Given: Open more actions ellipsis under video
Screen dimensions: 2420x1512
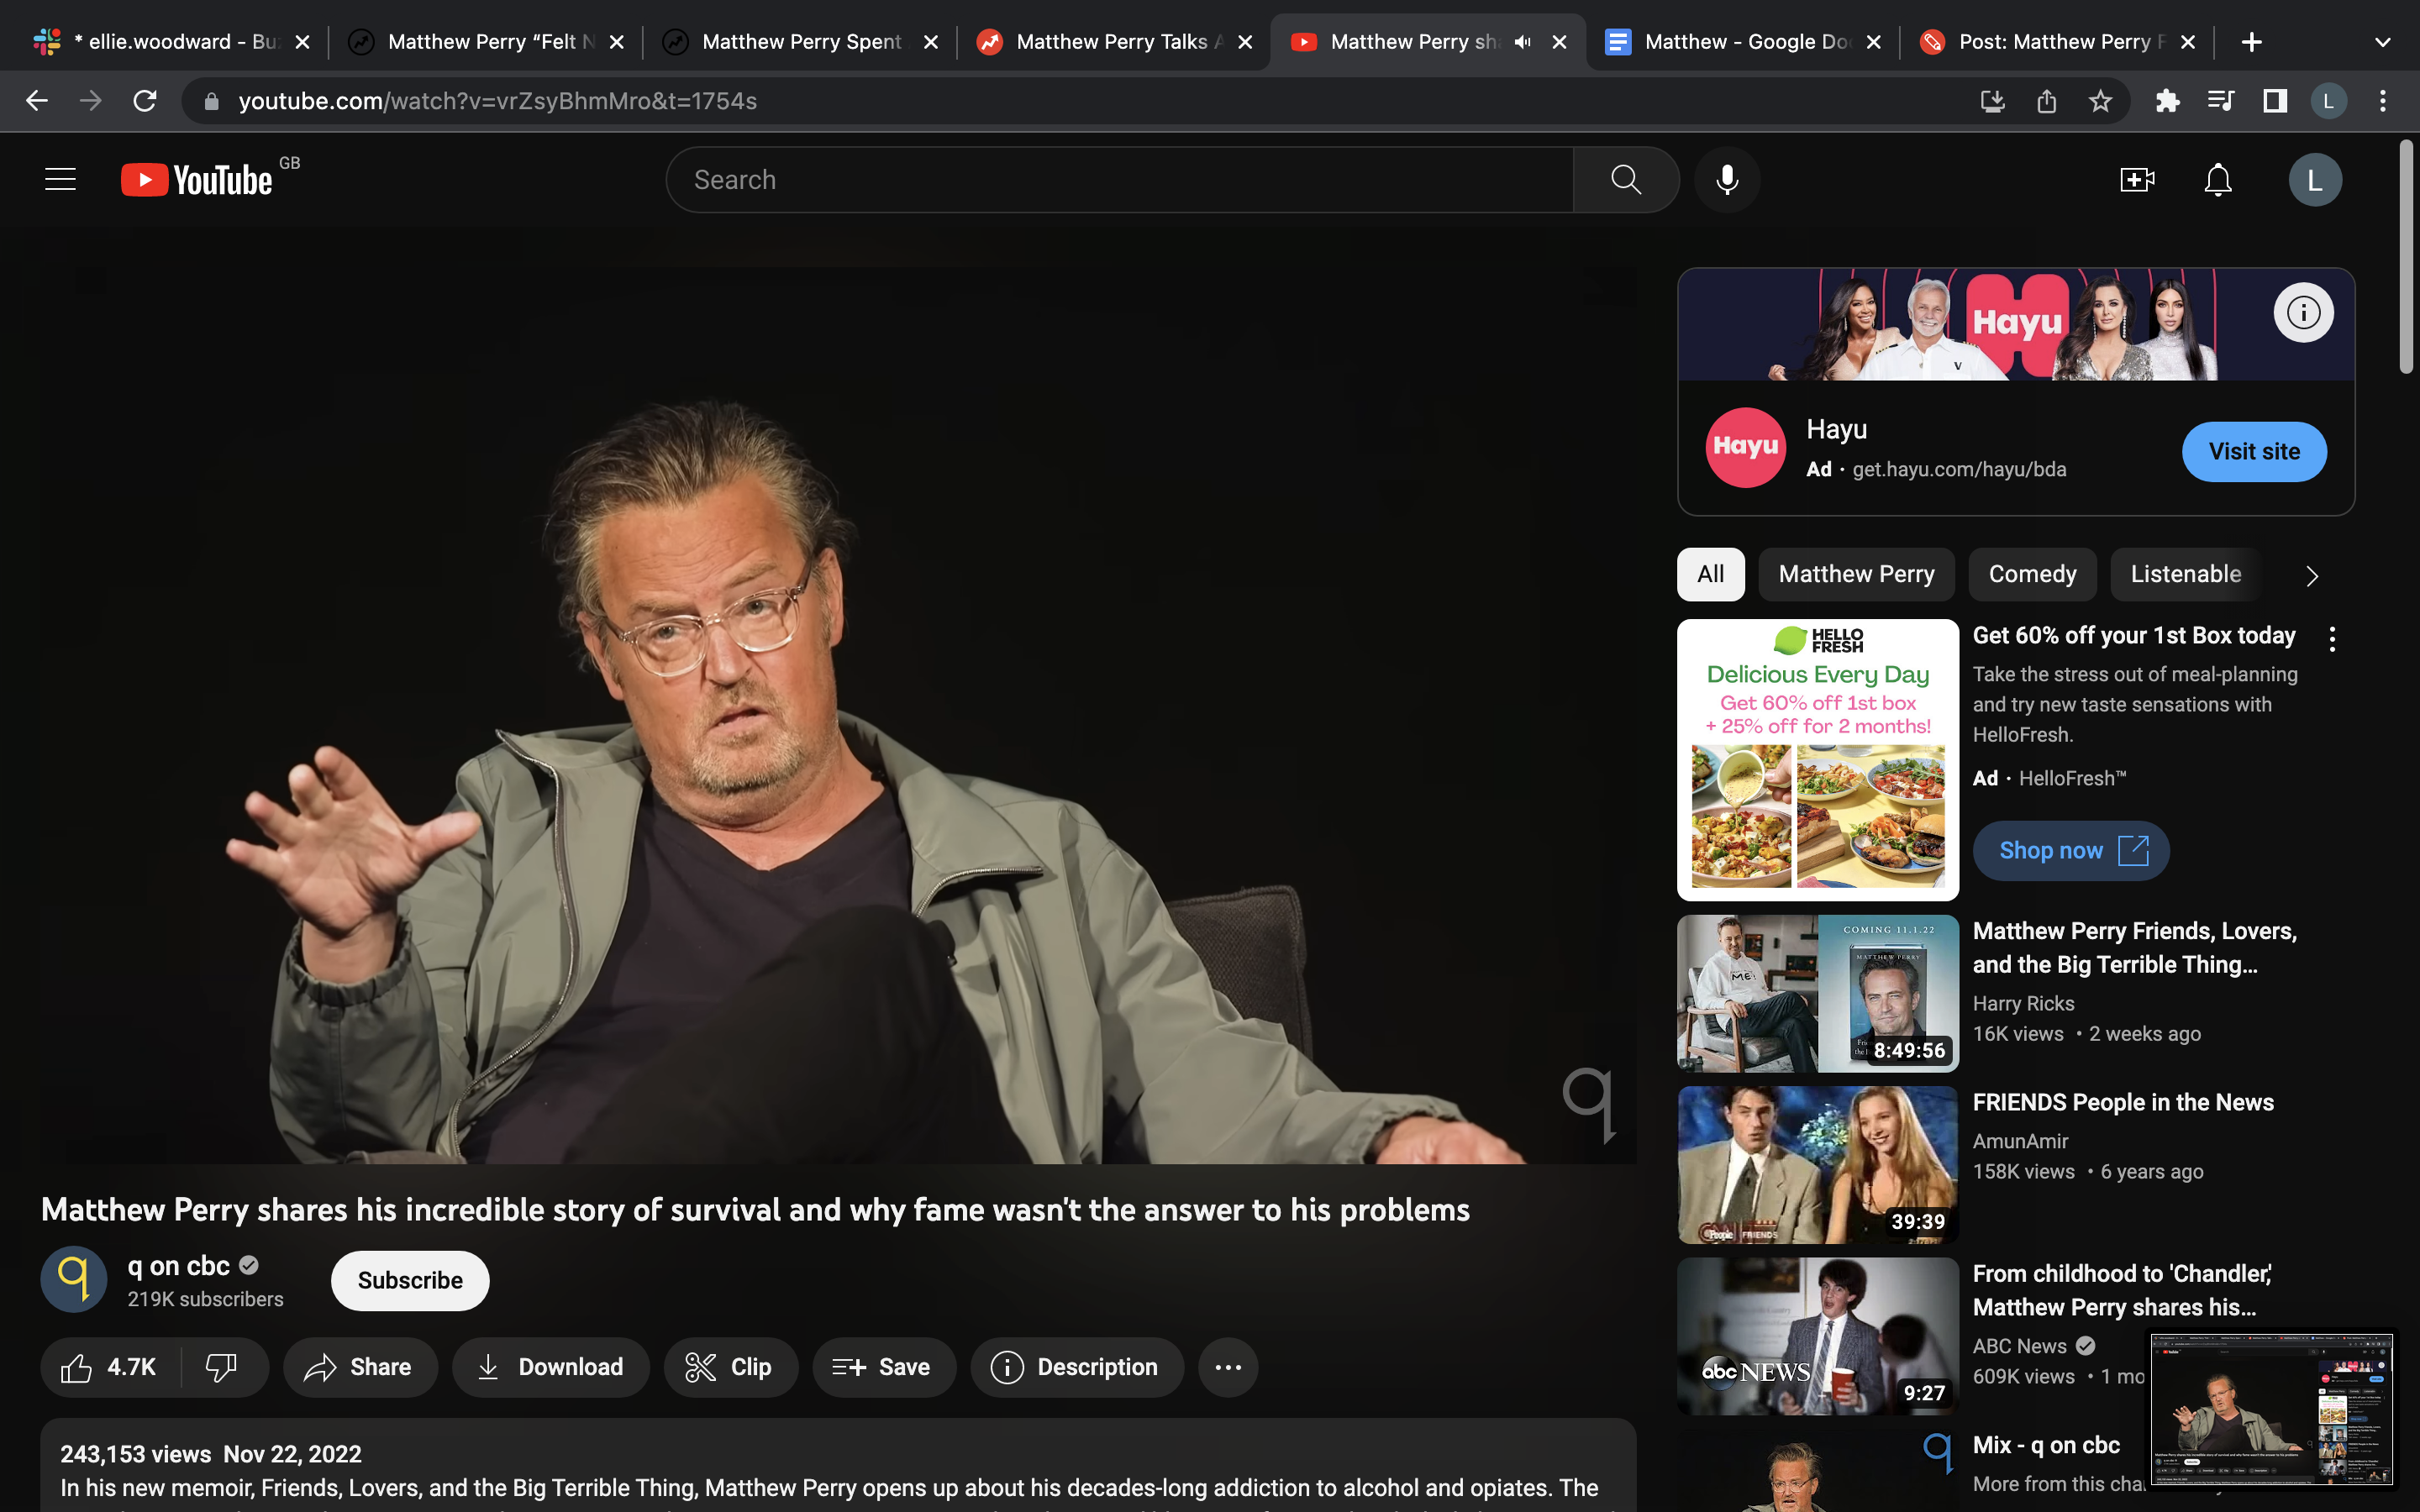Looking at the screenshot, I should point(1227,1367).
